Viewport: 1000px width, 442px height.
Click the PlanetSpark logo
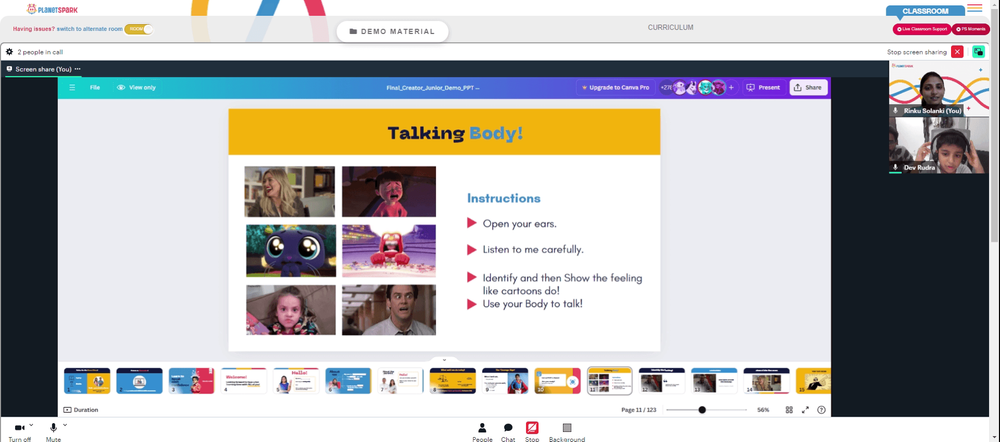click(52, 9)
